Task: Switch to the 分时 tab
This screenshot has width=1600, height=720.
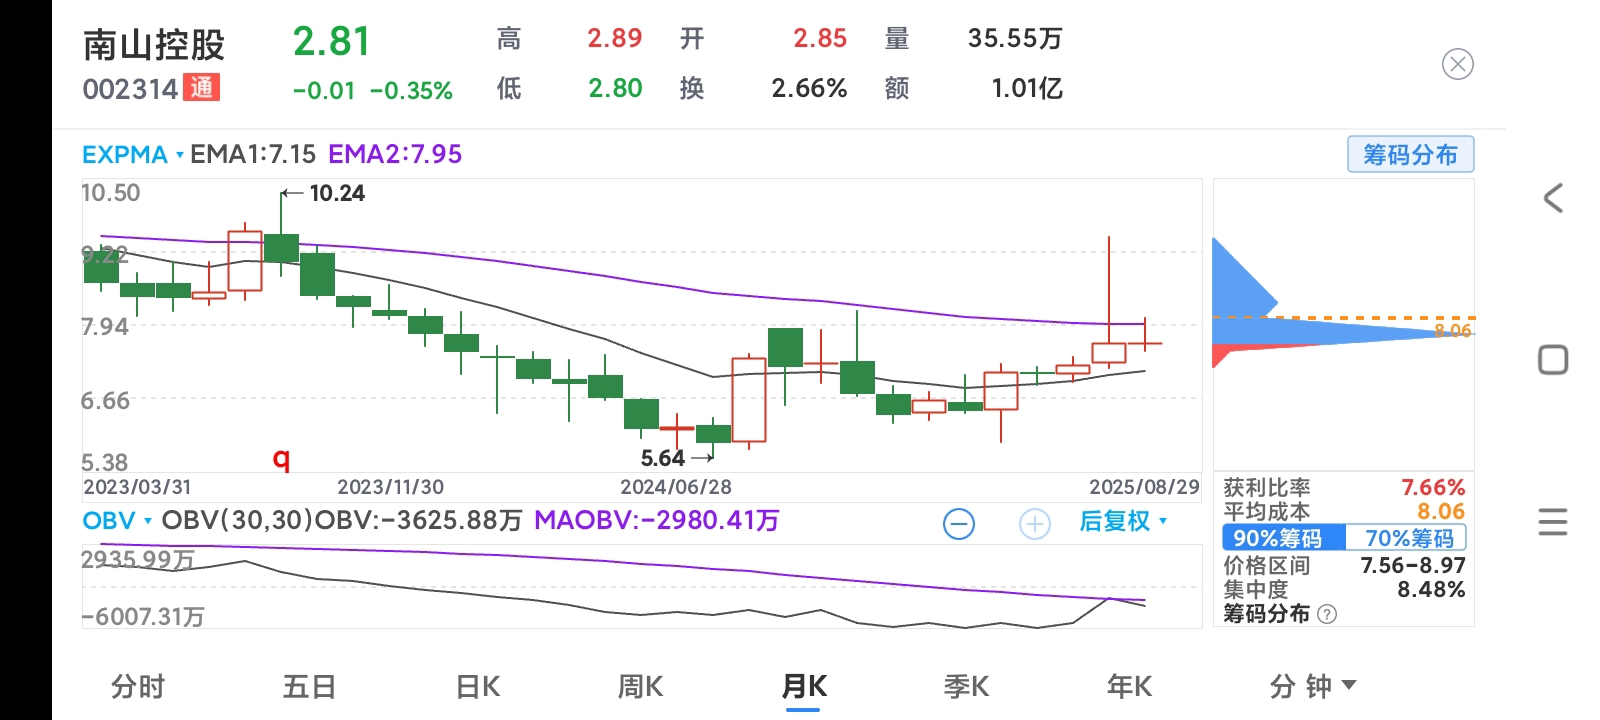Action: click(x=138, y=686)
